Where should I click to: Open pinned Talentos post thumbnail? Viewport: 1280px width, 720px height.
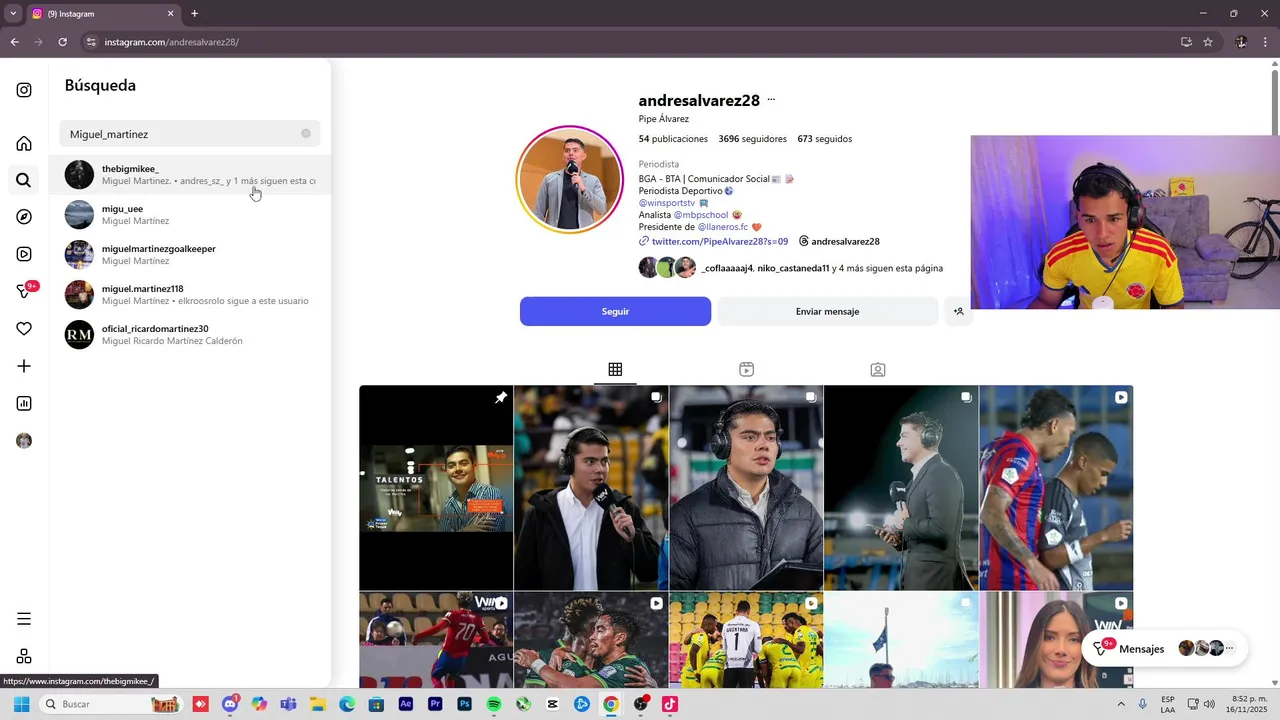click(436, 488)
